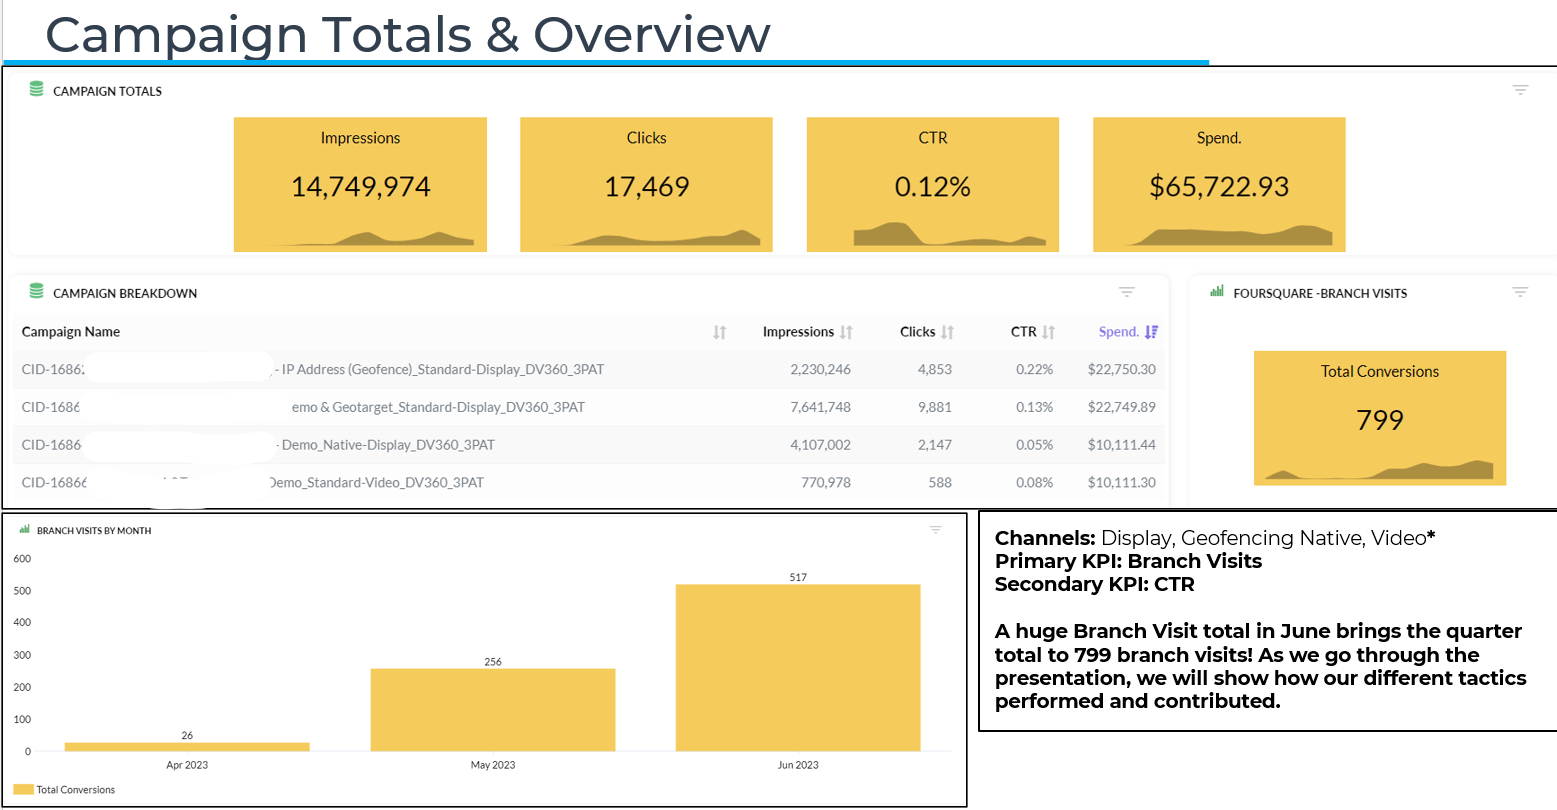Viewport: 1557px width, 810px height.
Task: Click the Foursquare Branch Visits chart icon
Action: [1217, 292]
